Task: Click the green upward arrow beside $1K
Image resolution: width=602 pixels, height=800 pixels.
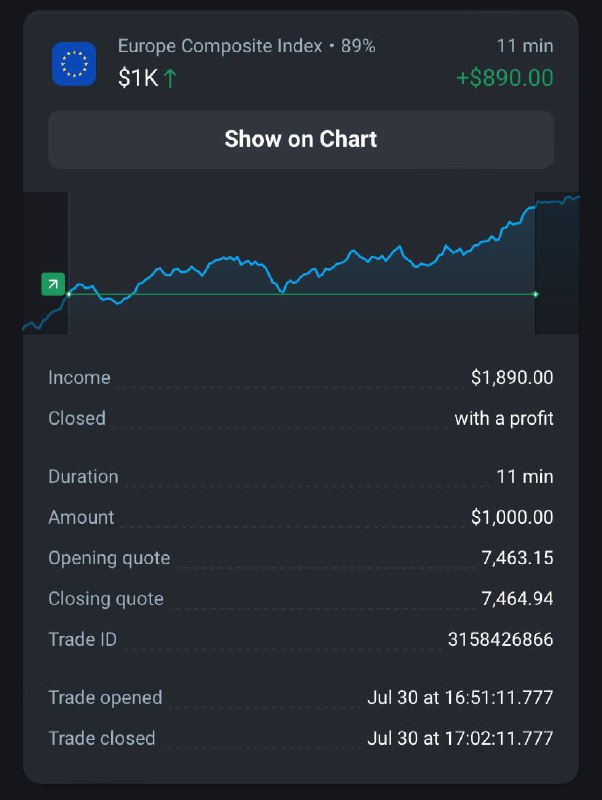Action: [170, 79]
